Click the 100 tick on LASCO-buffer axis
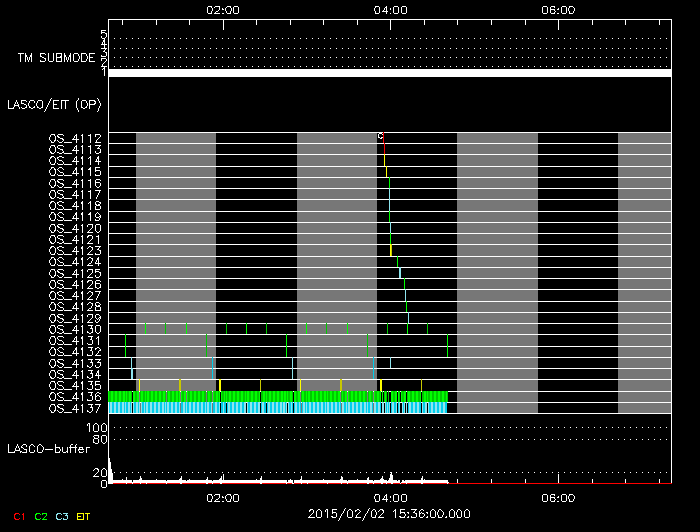700x532 pixels. [x=97, y=428]
